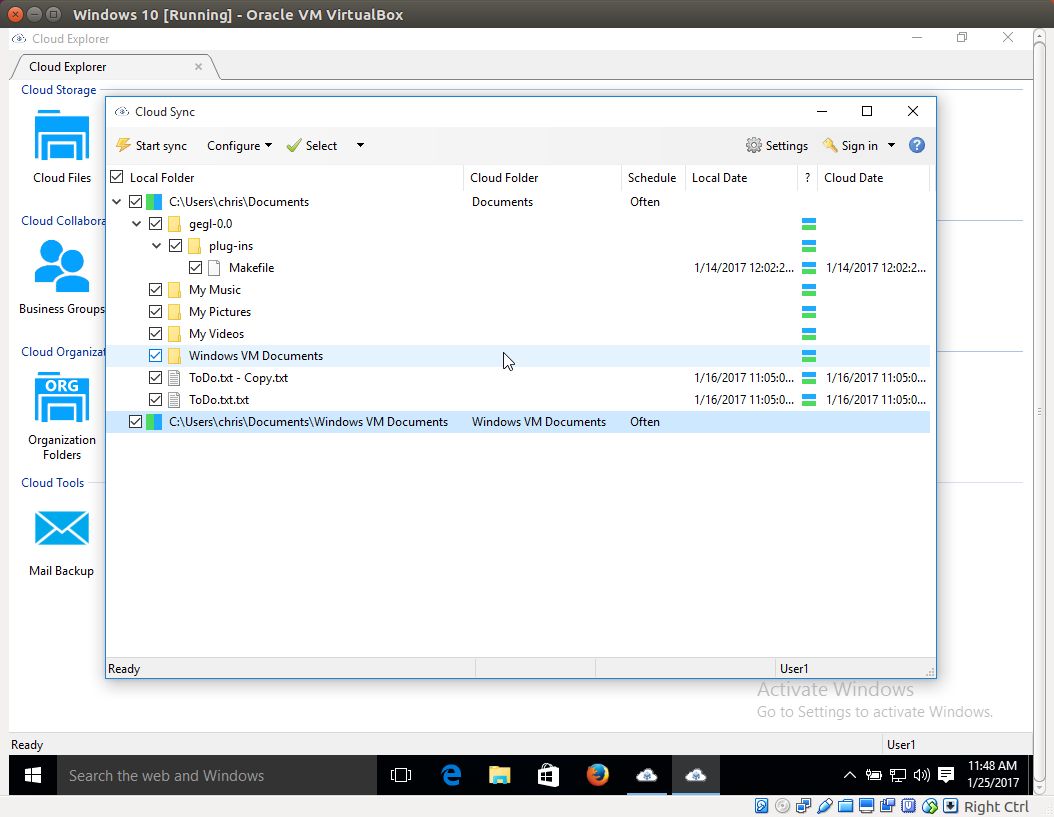Click Cloud Sync window resize grip
Image resolution: width=1054 pixels, height=817 pixels.
(x=930, y=672)
